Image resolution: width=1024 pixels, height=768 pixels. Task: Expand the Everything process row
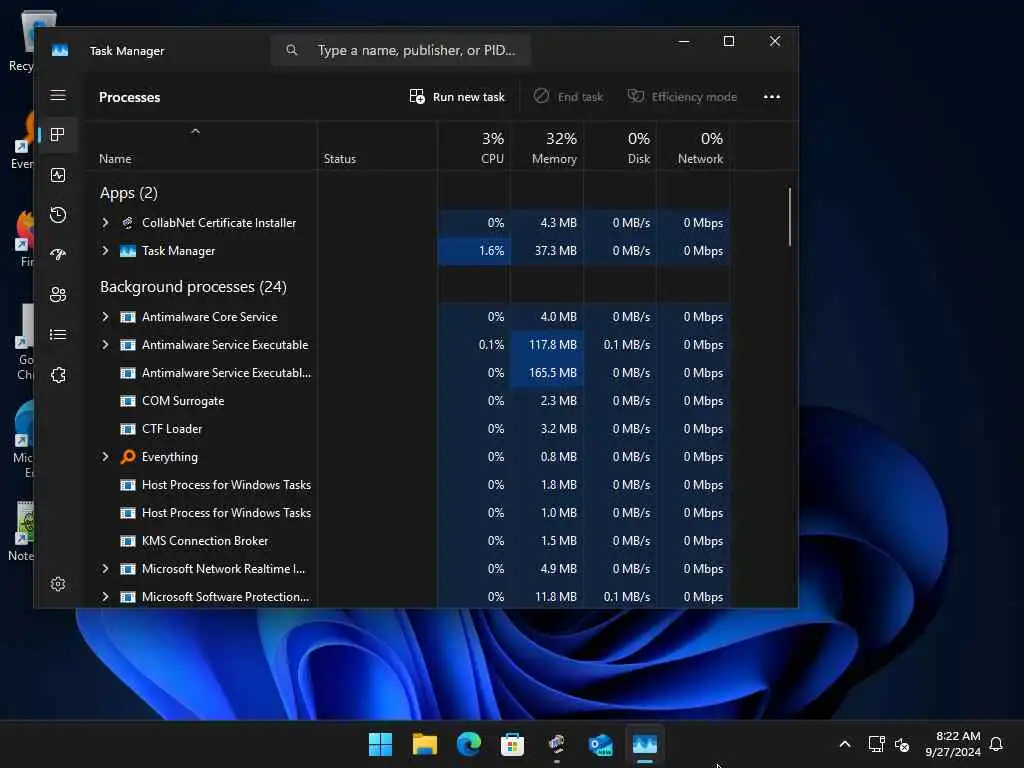105,456
